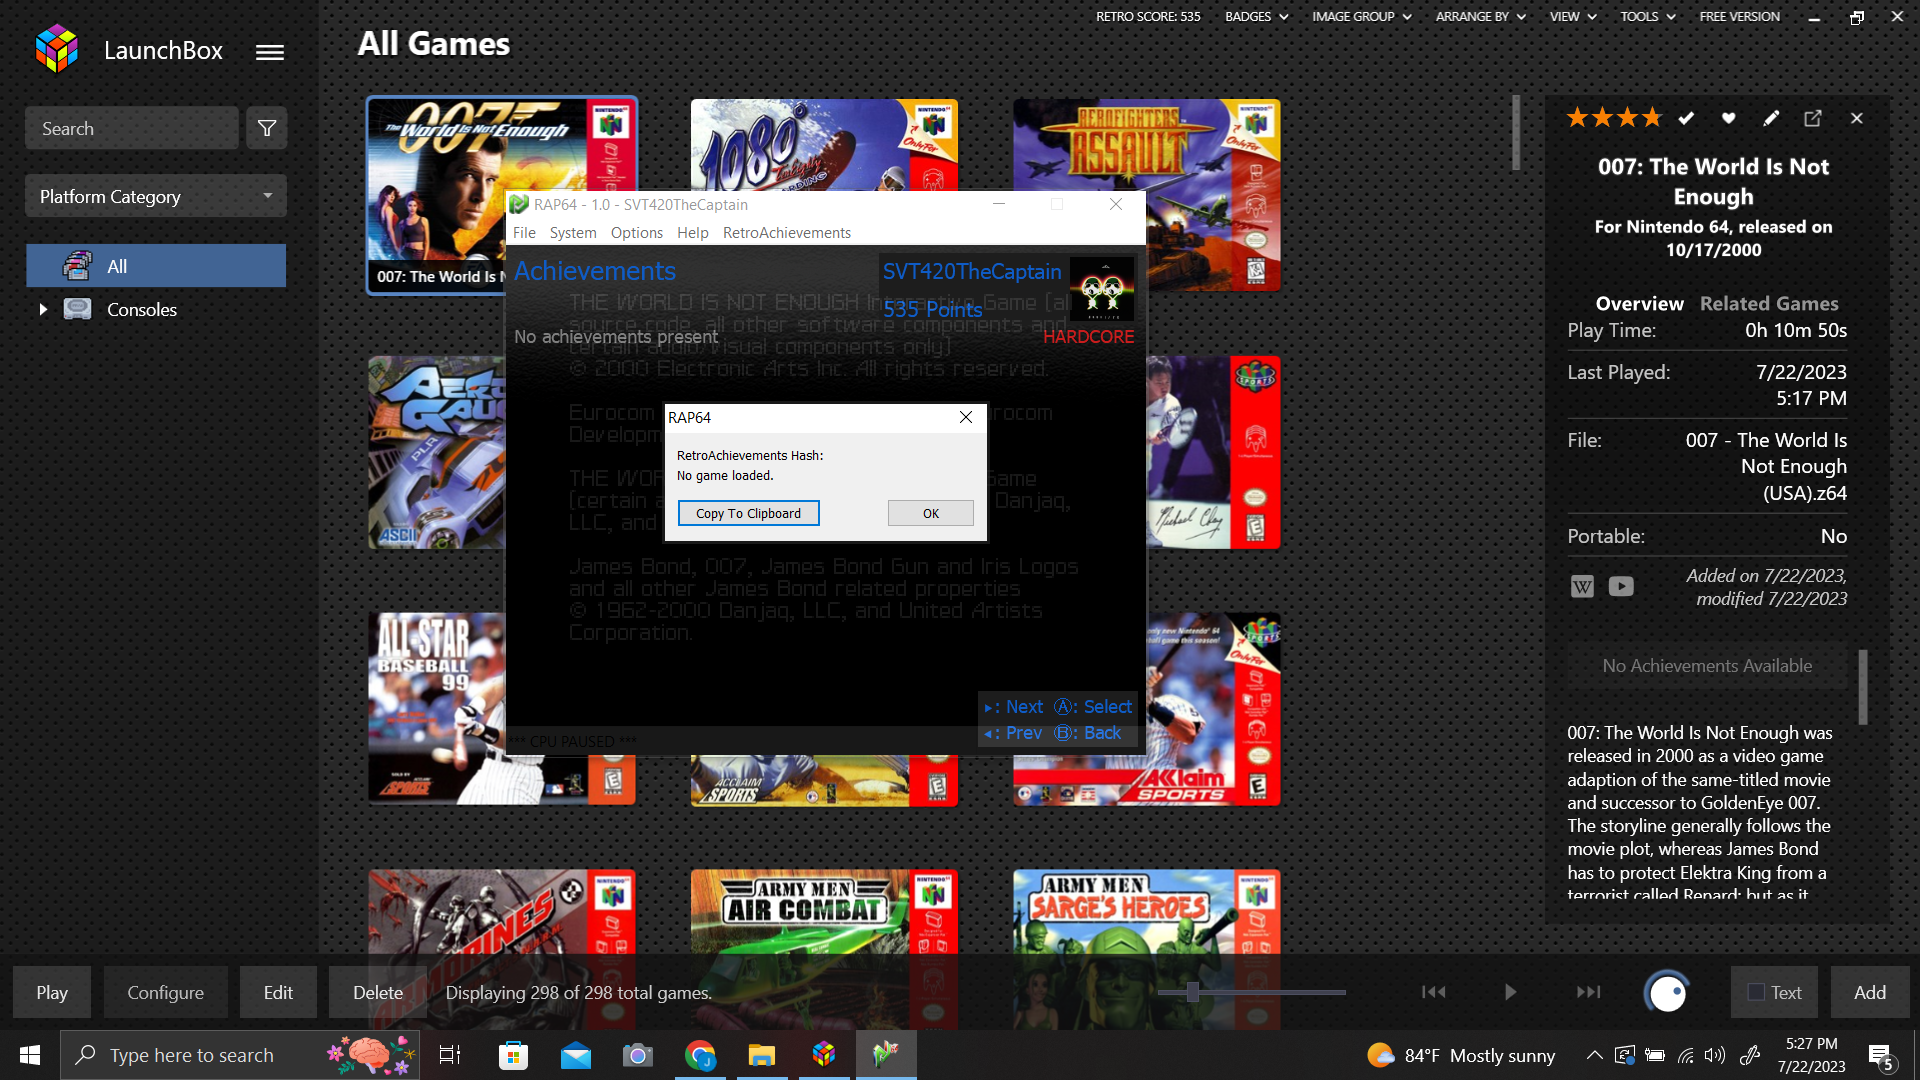Open Windows Start menu
The width and height of the screenshot is (1920, 1080).
point(30,1055)
